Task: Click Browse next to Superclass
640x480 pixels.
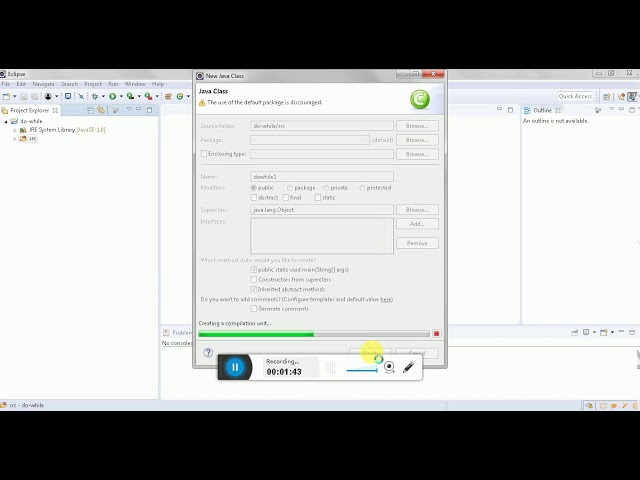Action: [x=417, y=210]
